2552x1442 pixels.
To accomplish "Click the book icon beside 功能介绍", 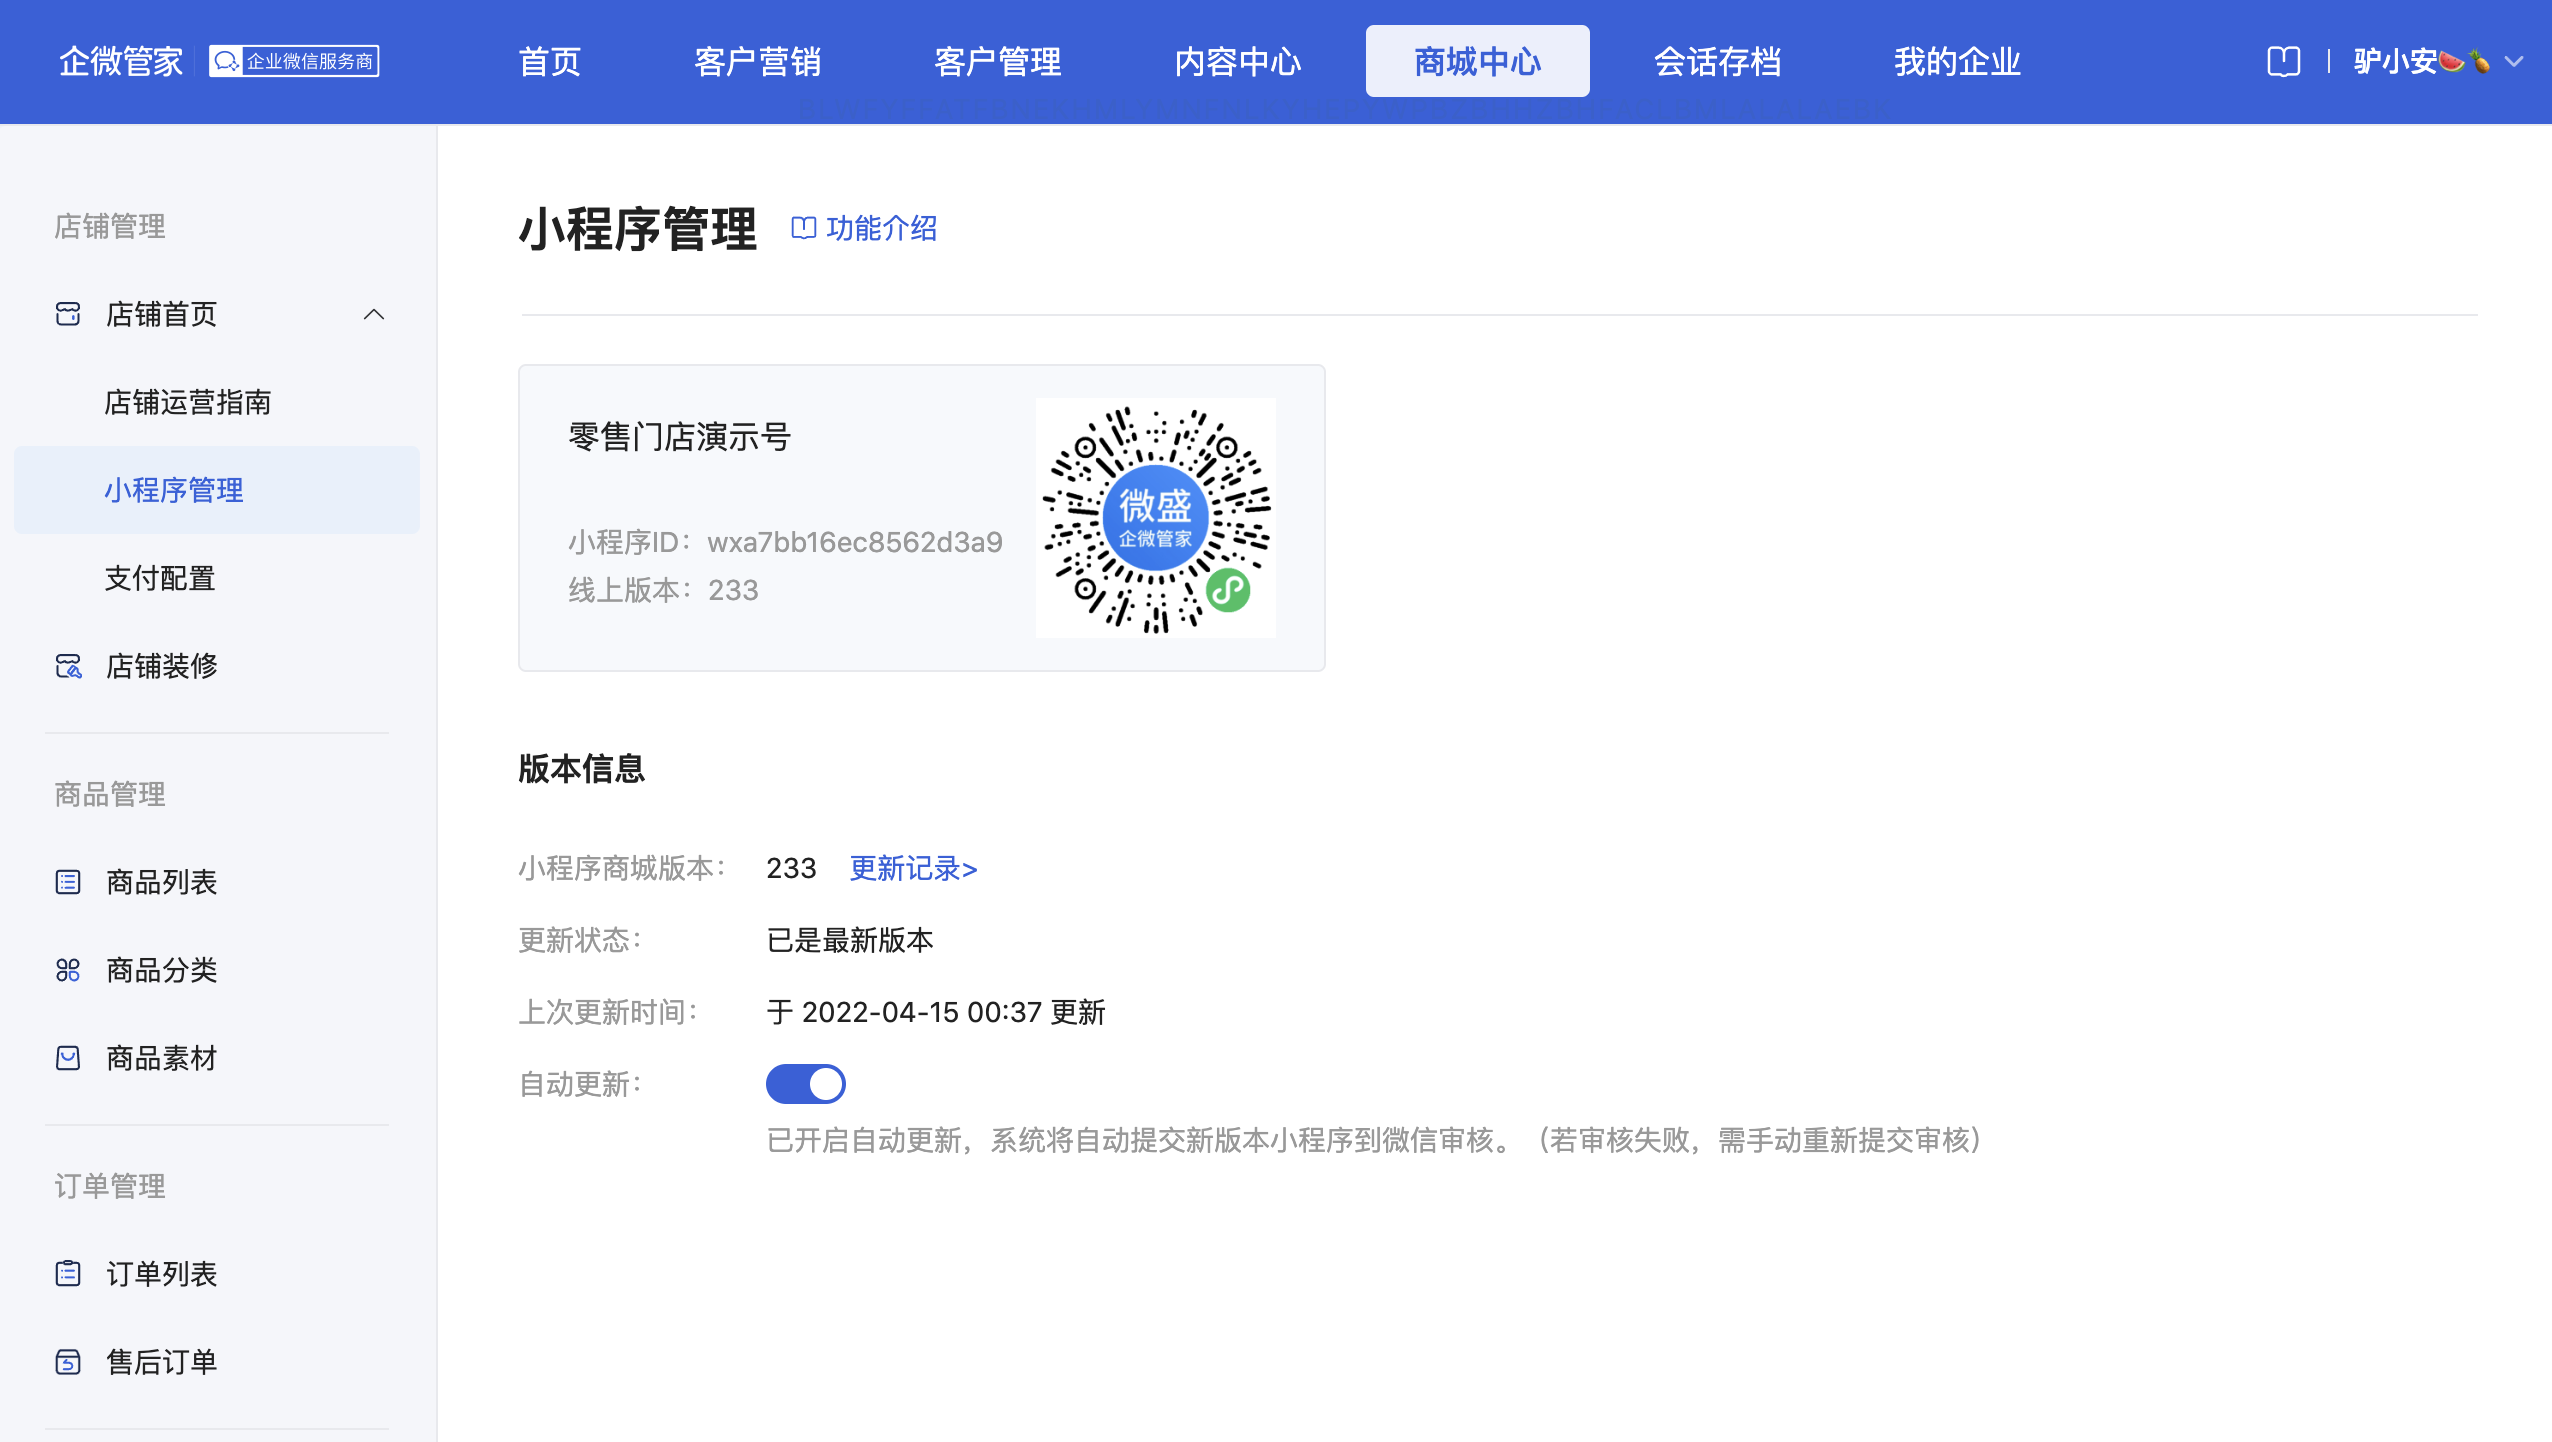I will (804, 228).
